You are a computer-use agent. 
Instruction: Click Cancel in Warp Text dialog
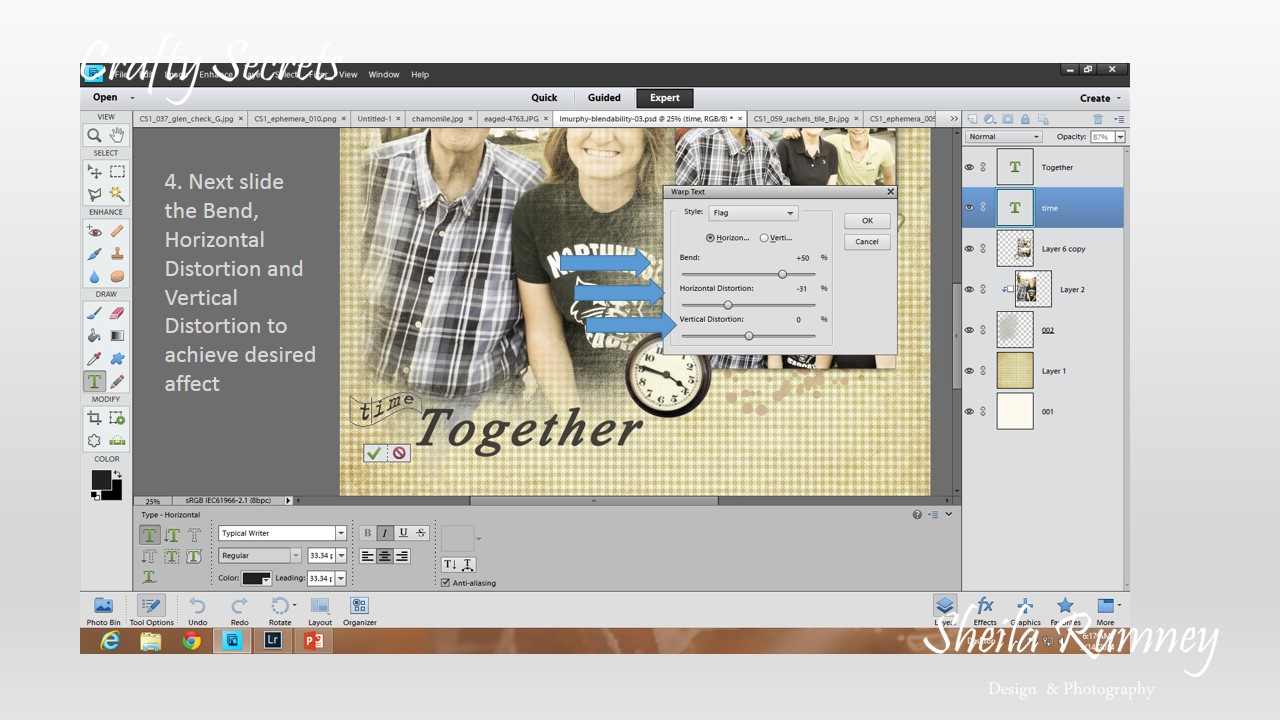[x=867, y=242]
